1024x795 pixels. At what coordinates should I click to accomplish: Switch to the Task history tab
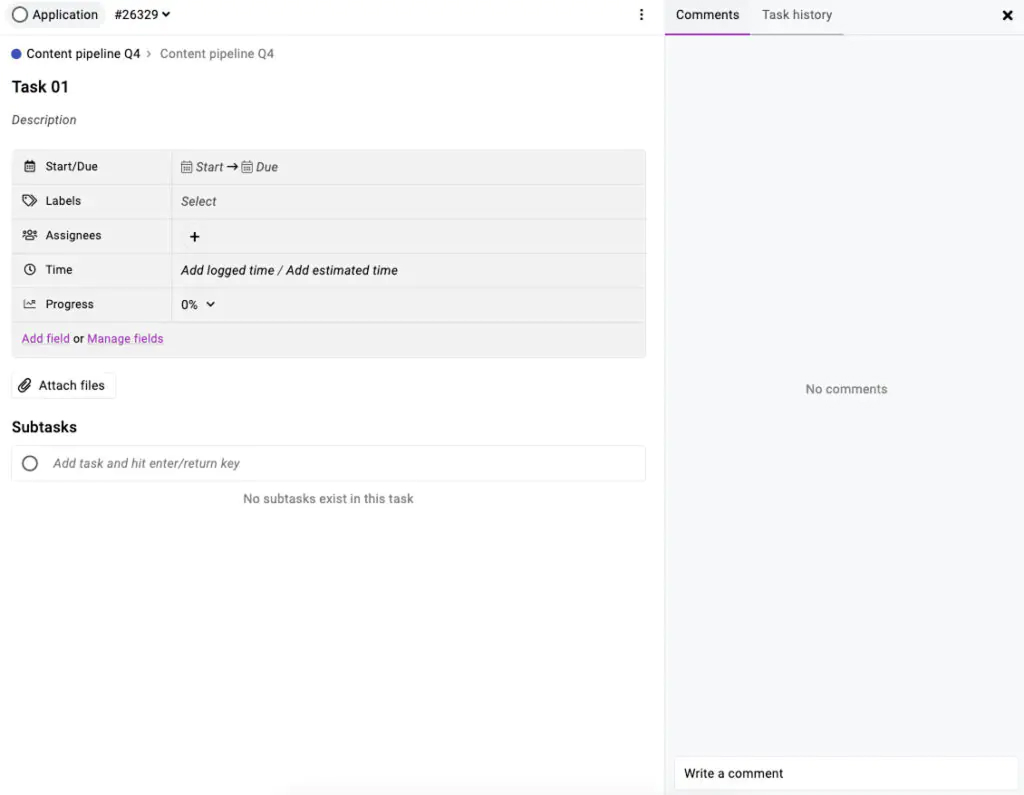[797, 15]
